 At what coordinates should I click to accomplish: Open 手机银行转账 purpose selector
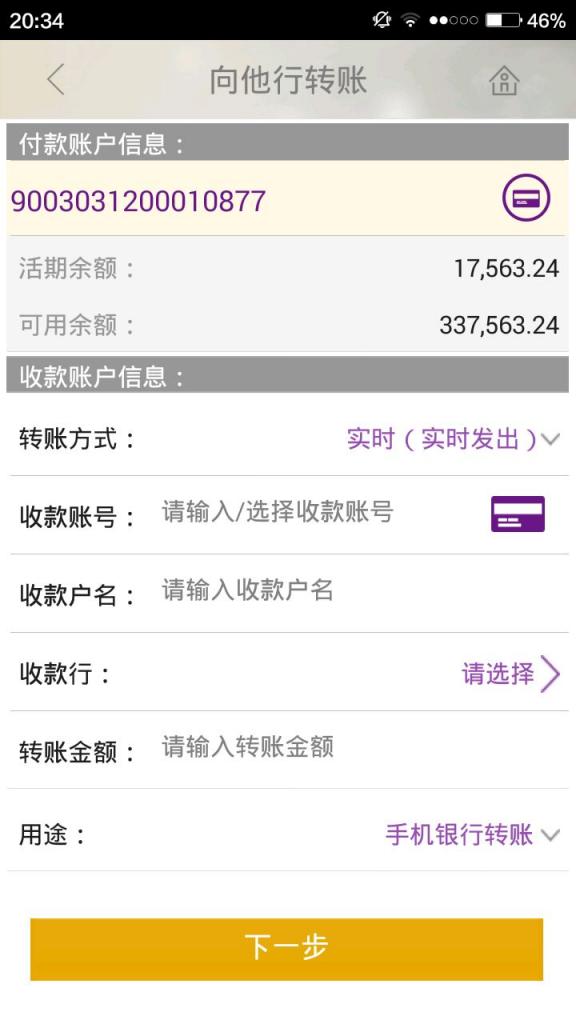pos(459,835)
